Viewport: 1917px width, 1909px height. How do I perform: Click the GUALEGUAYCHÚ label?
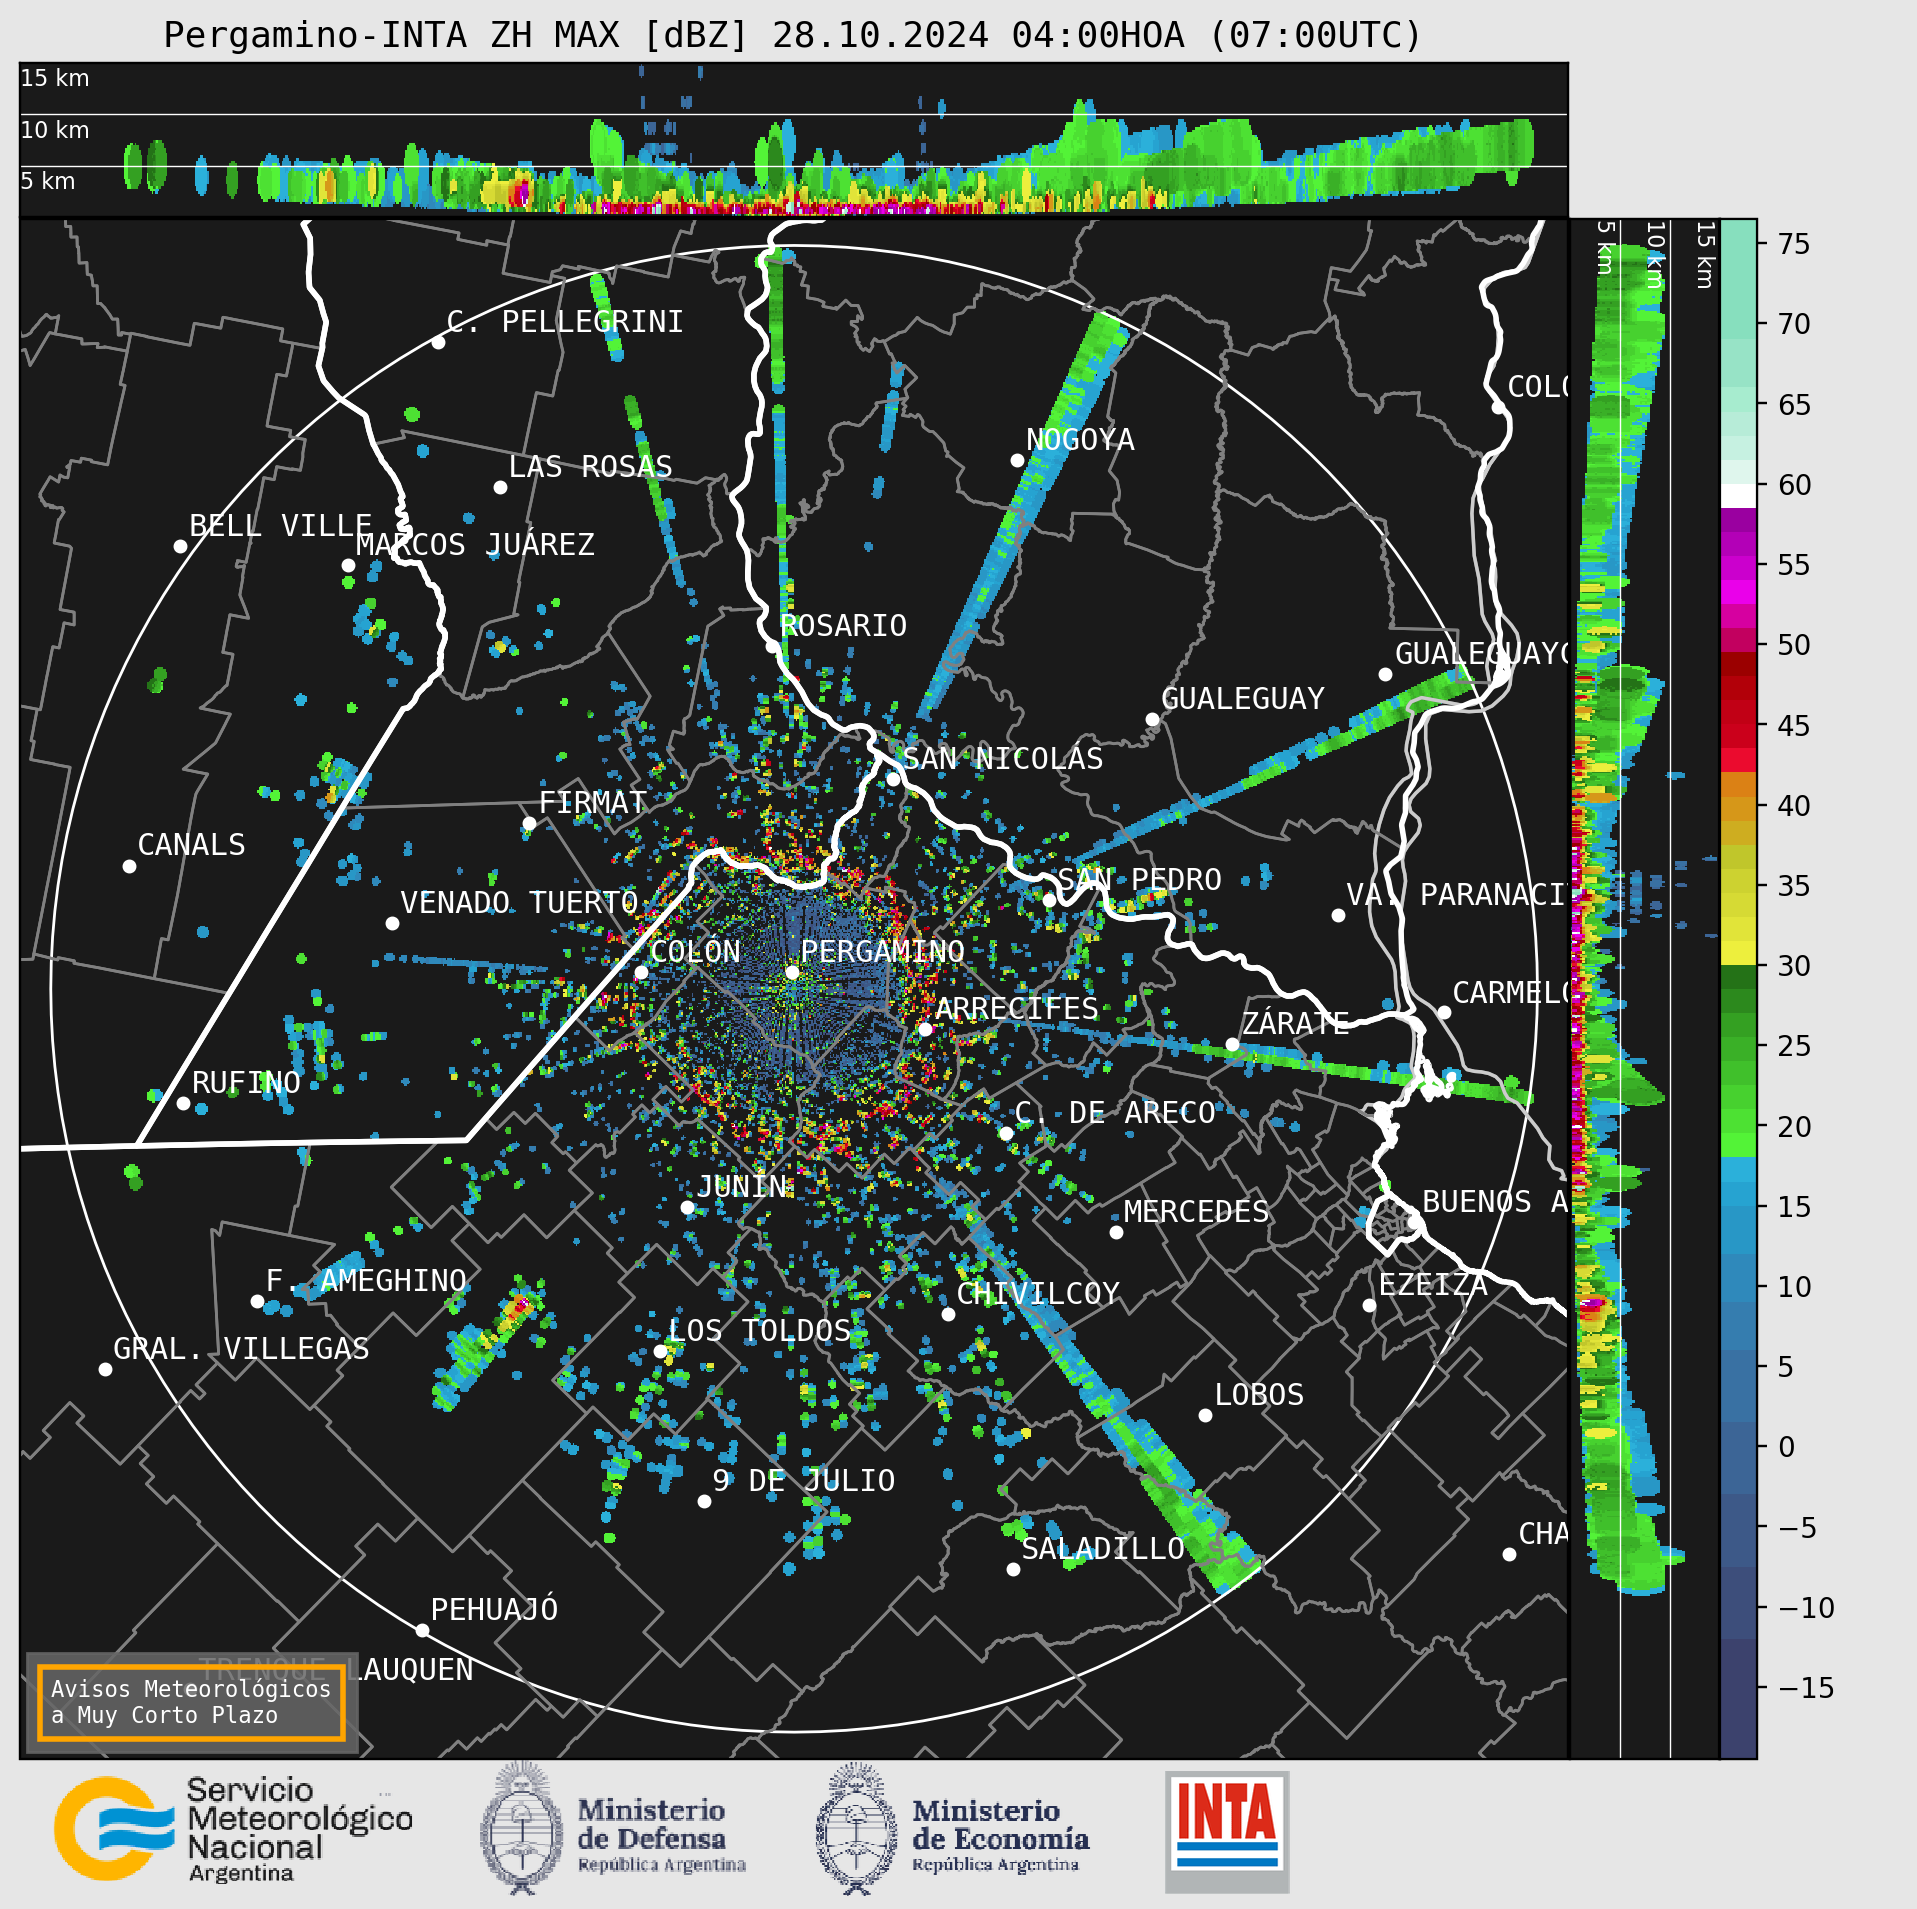pos(1481,654)
